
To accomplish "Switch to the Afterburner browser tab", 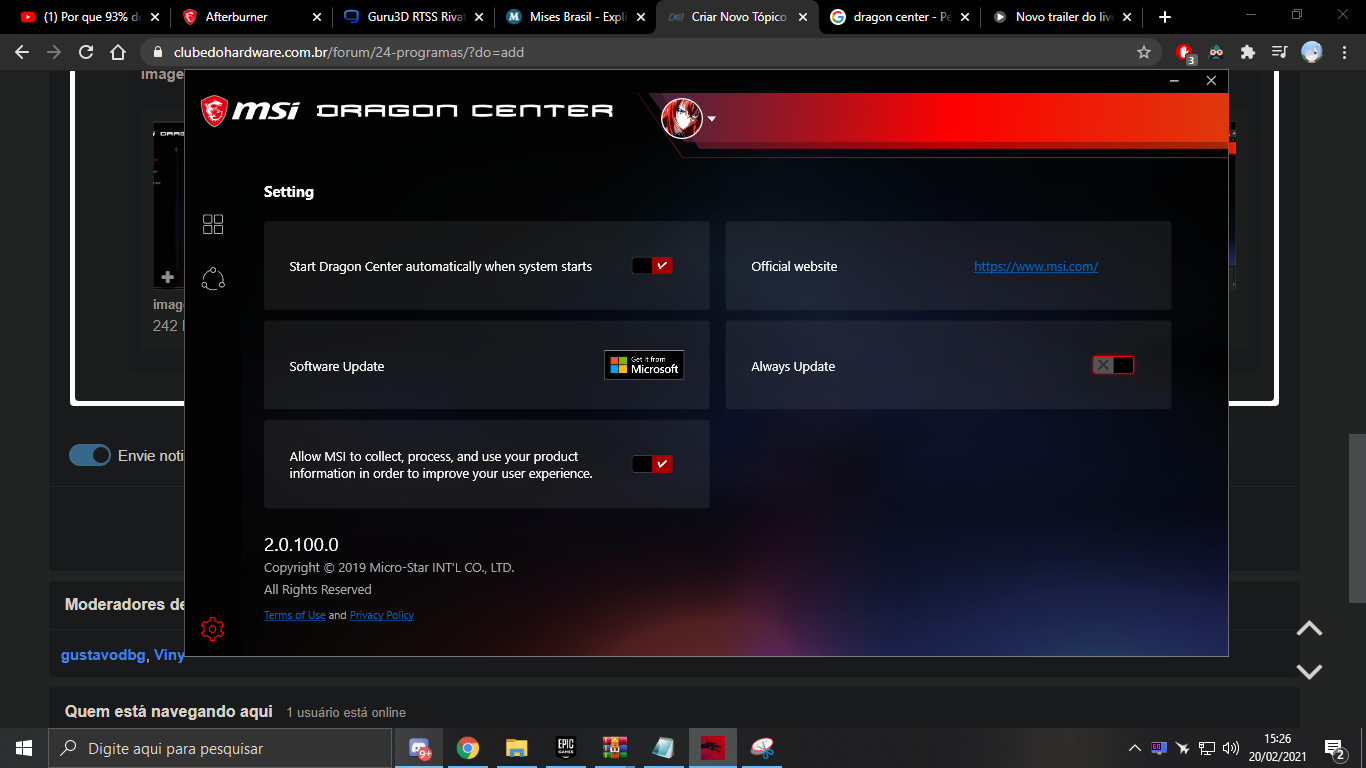I will pyautogui.click(x=250, y=17).
